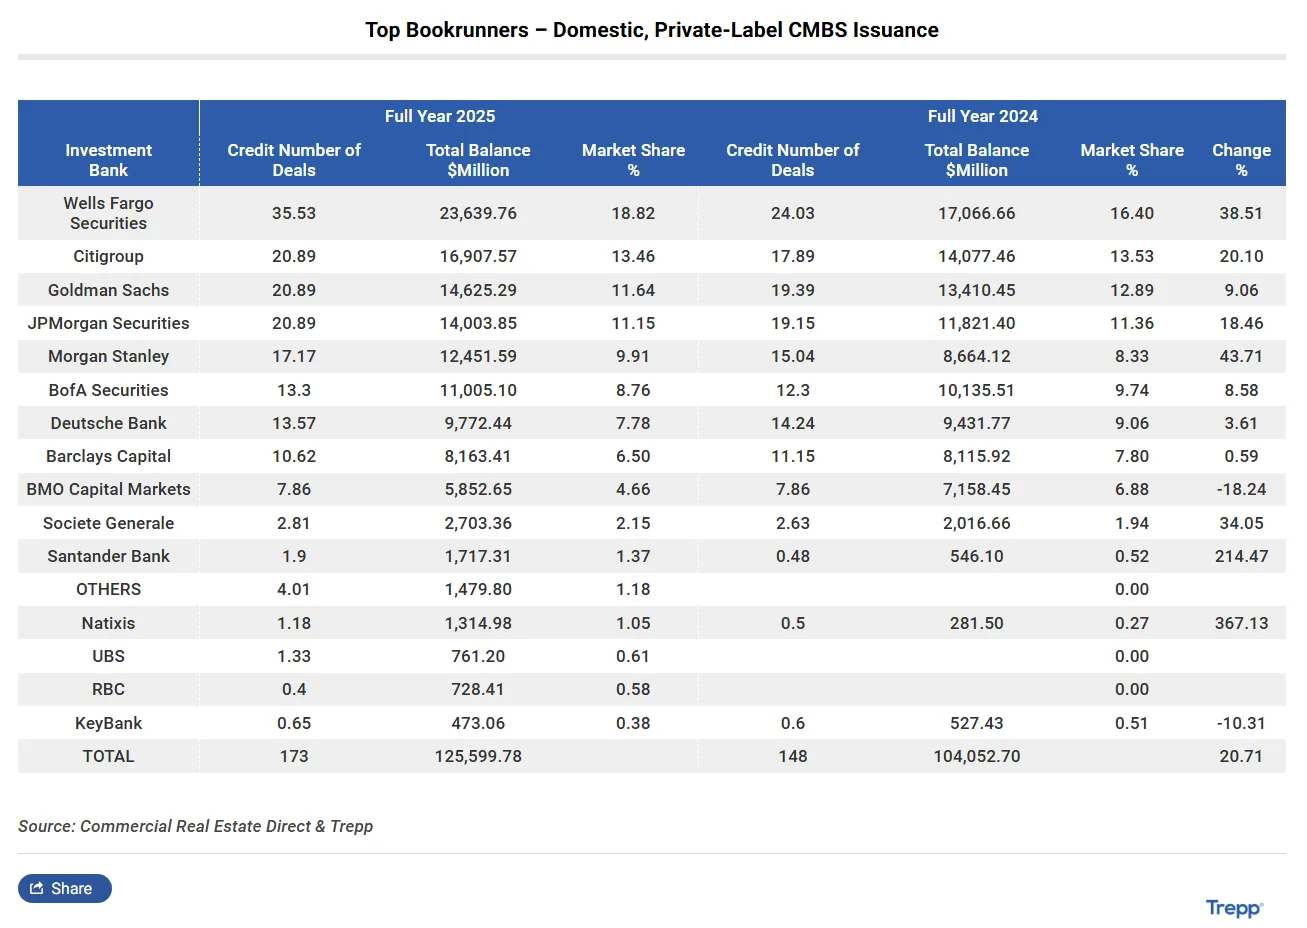Click the BMO Capital Markets row entry

(108, 489)
